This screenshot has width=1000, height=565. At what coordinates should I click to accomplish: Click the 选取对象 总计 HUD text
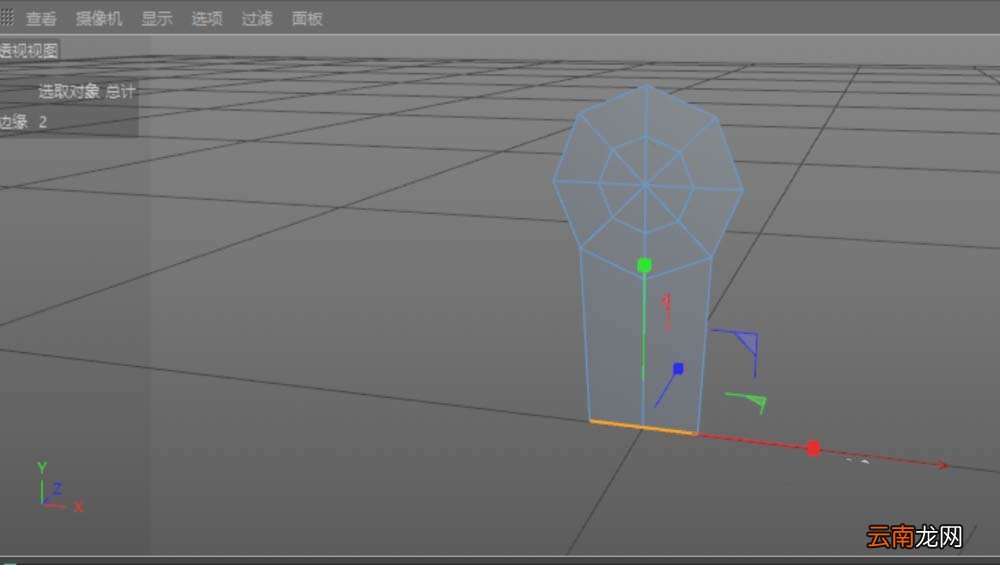(87, 92)
